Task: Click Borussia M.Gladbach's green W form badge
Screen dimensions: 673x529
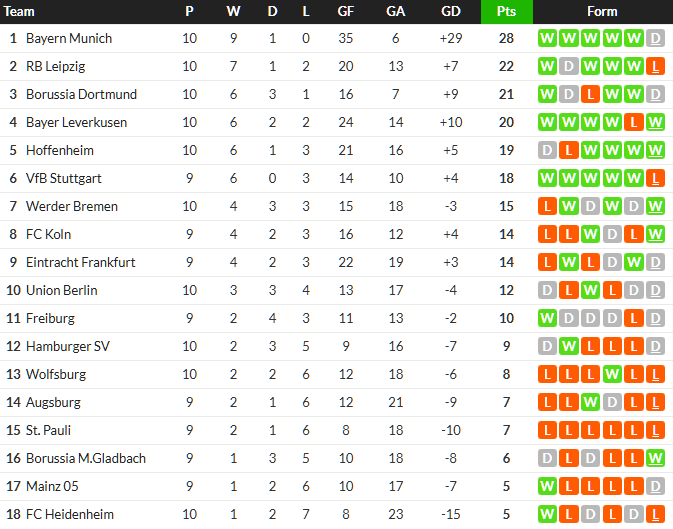Action: coord(656,458)
